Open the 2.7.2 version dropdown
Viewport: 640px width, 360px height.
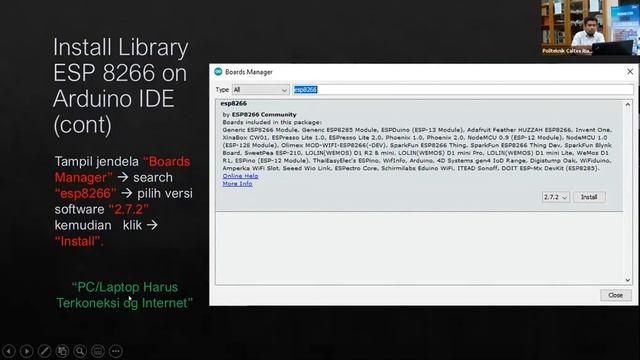(556, 197)
